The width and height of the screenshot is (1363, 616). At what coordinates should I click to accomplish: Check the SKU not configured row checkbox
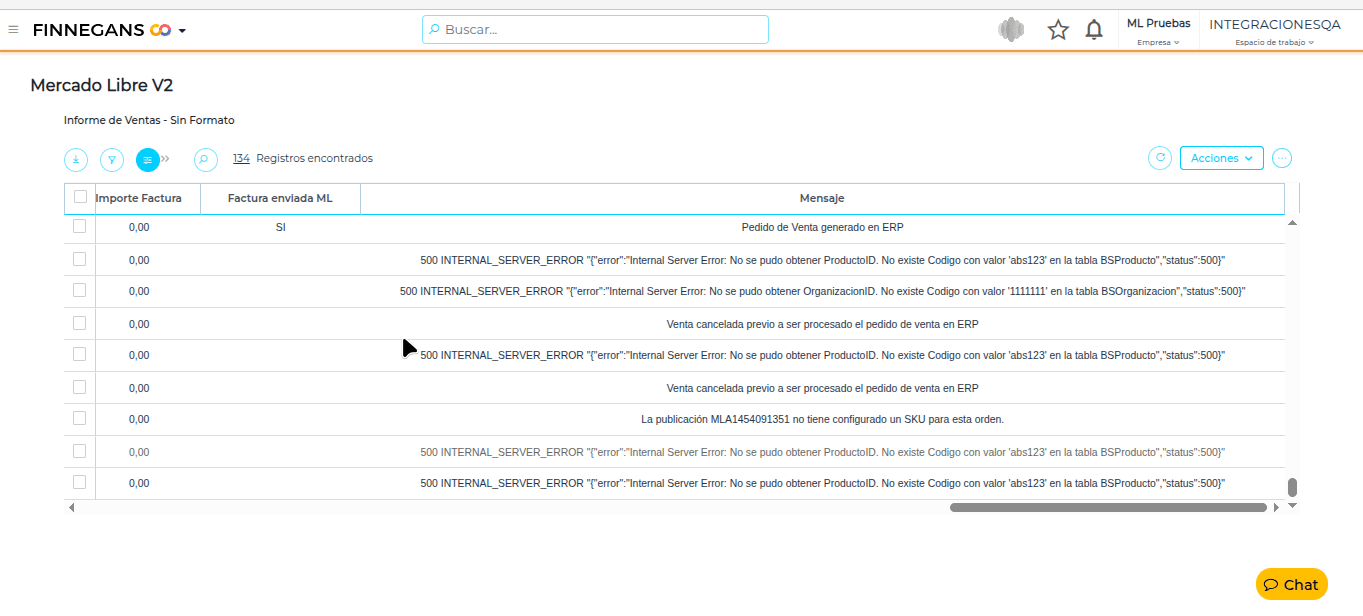point(80,418)
